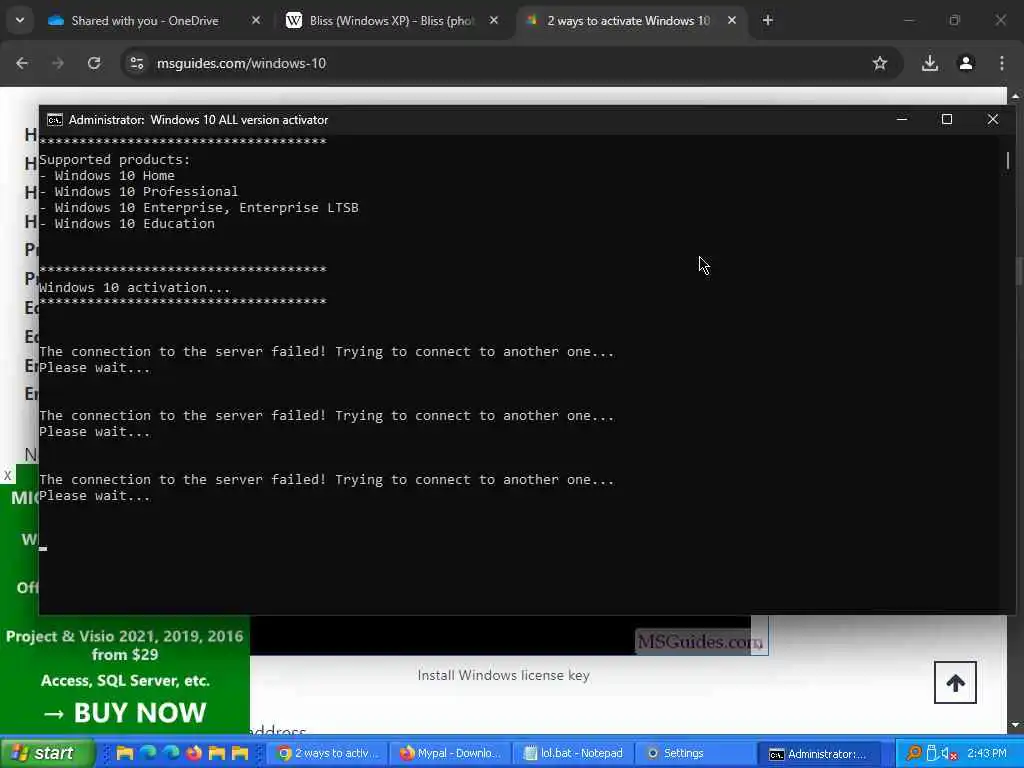Close the green ad with the X
Screen dimensions: 1024x768
7,475
